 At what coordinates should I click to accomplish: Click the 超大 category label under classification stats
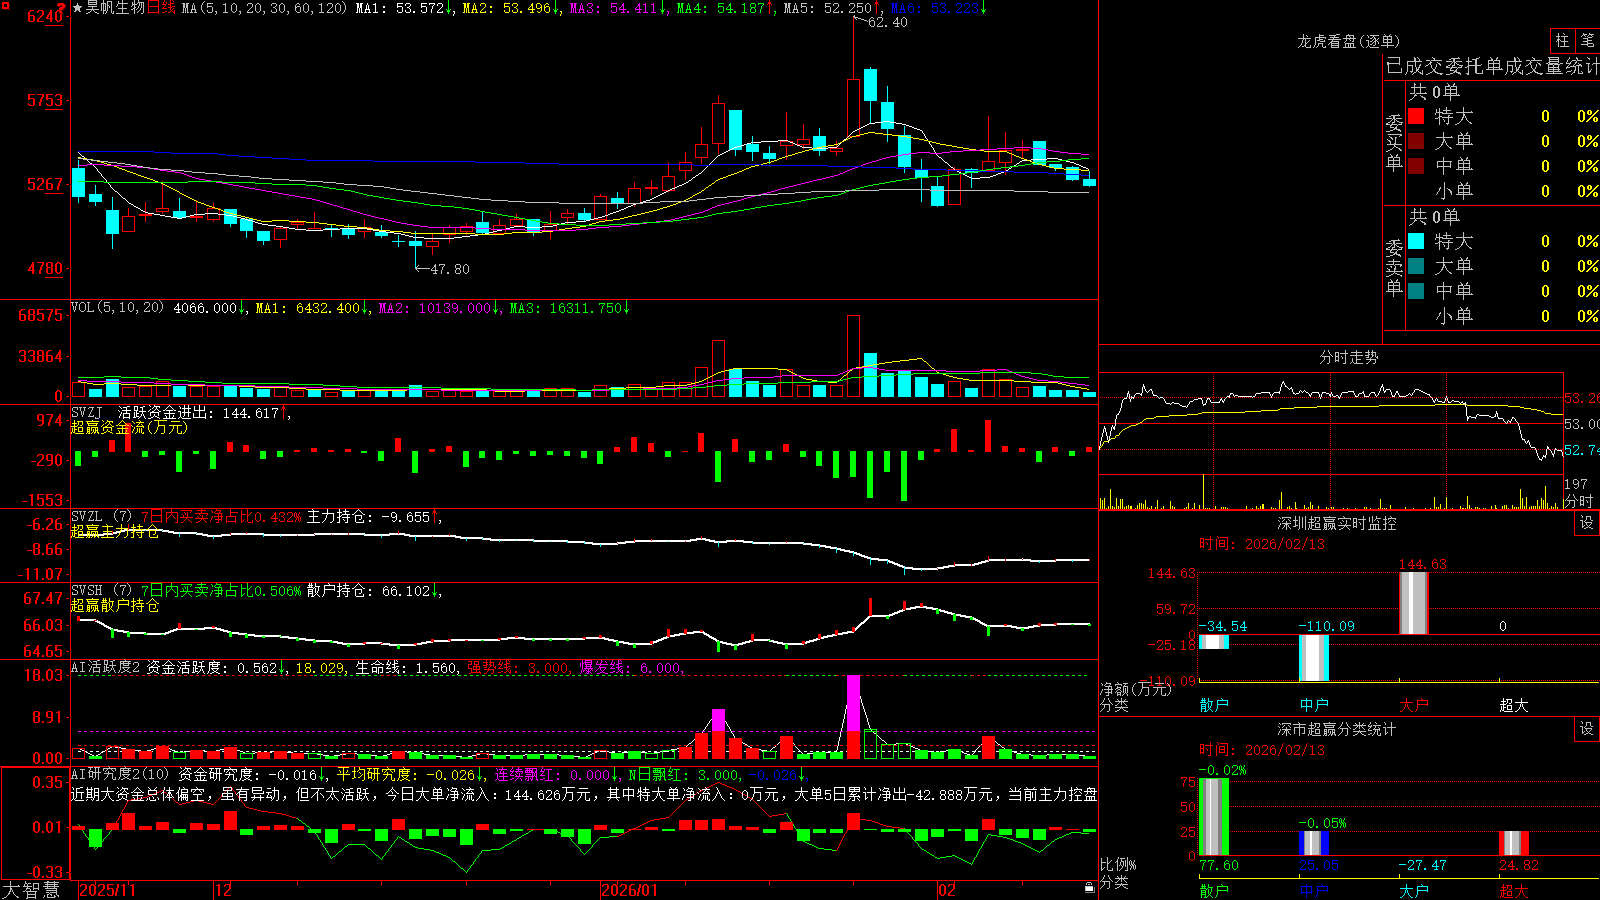(1513, 890)
